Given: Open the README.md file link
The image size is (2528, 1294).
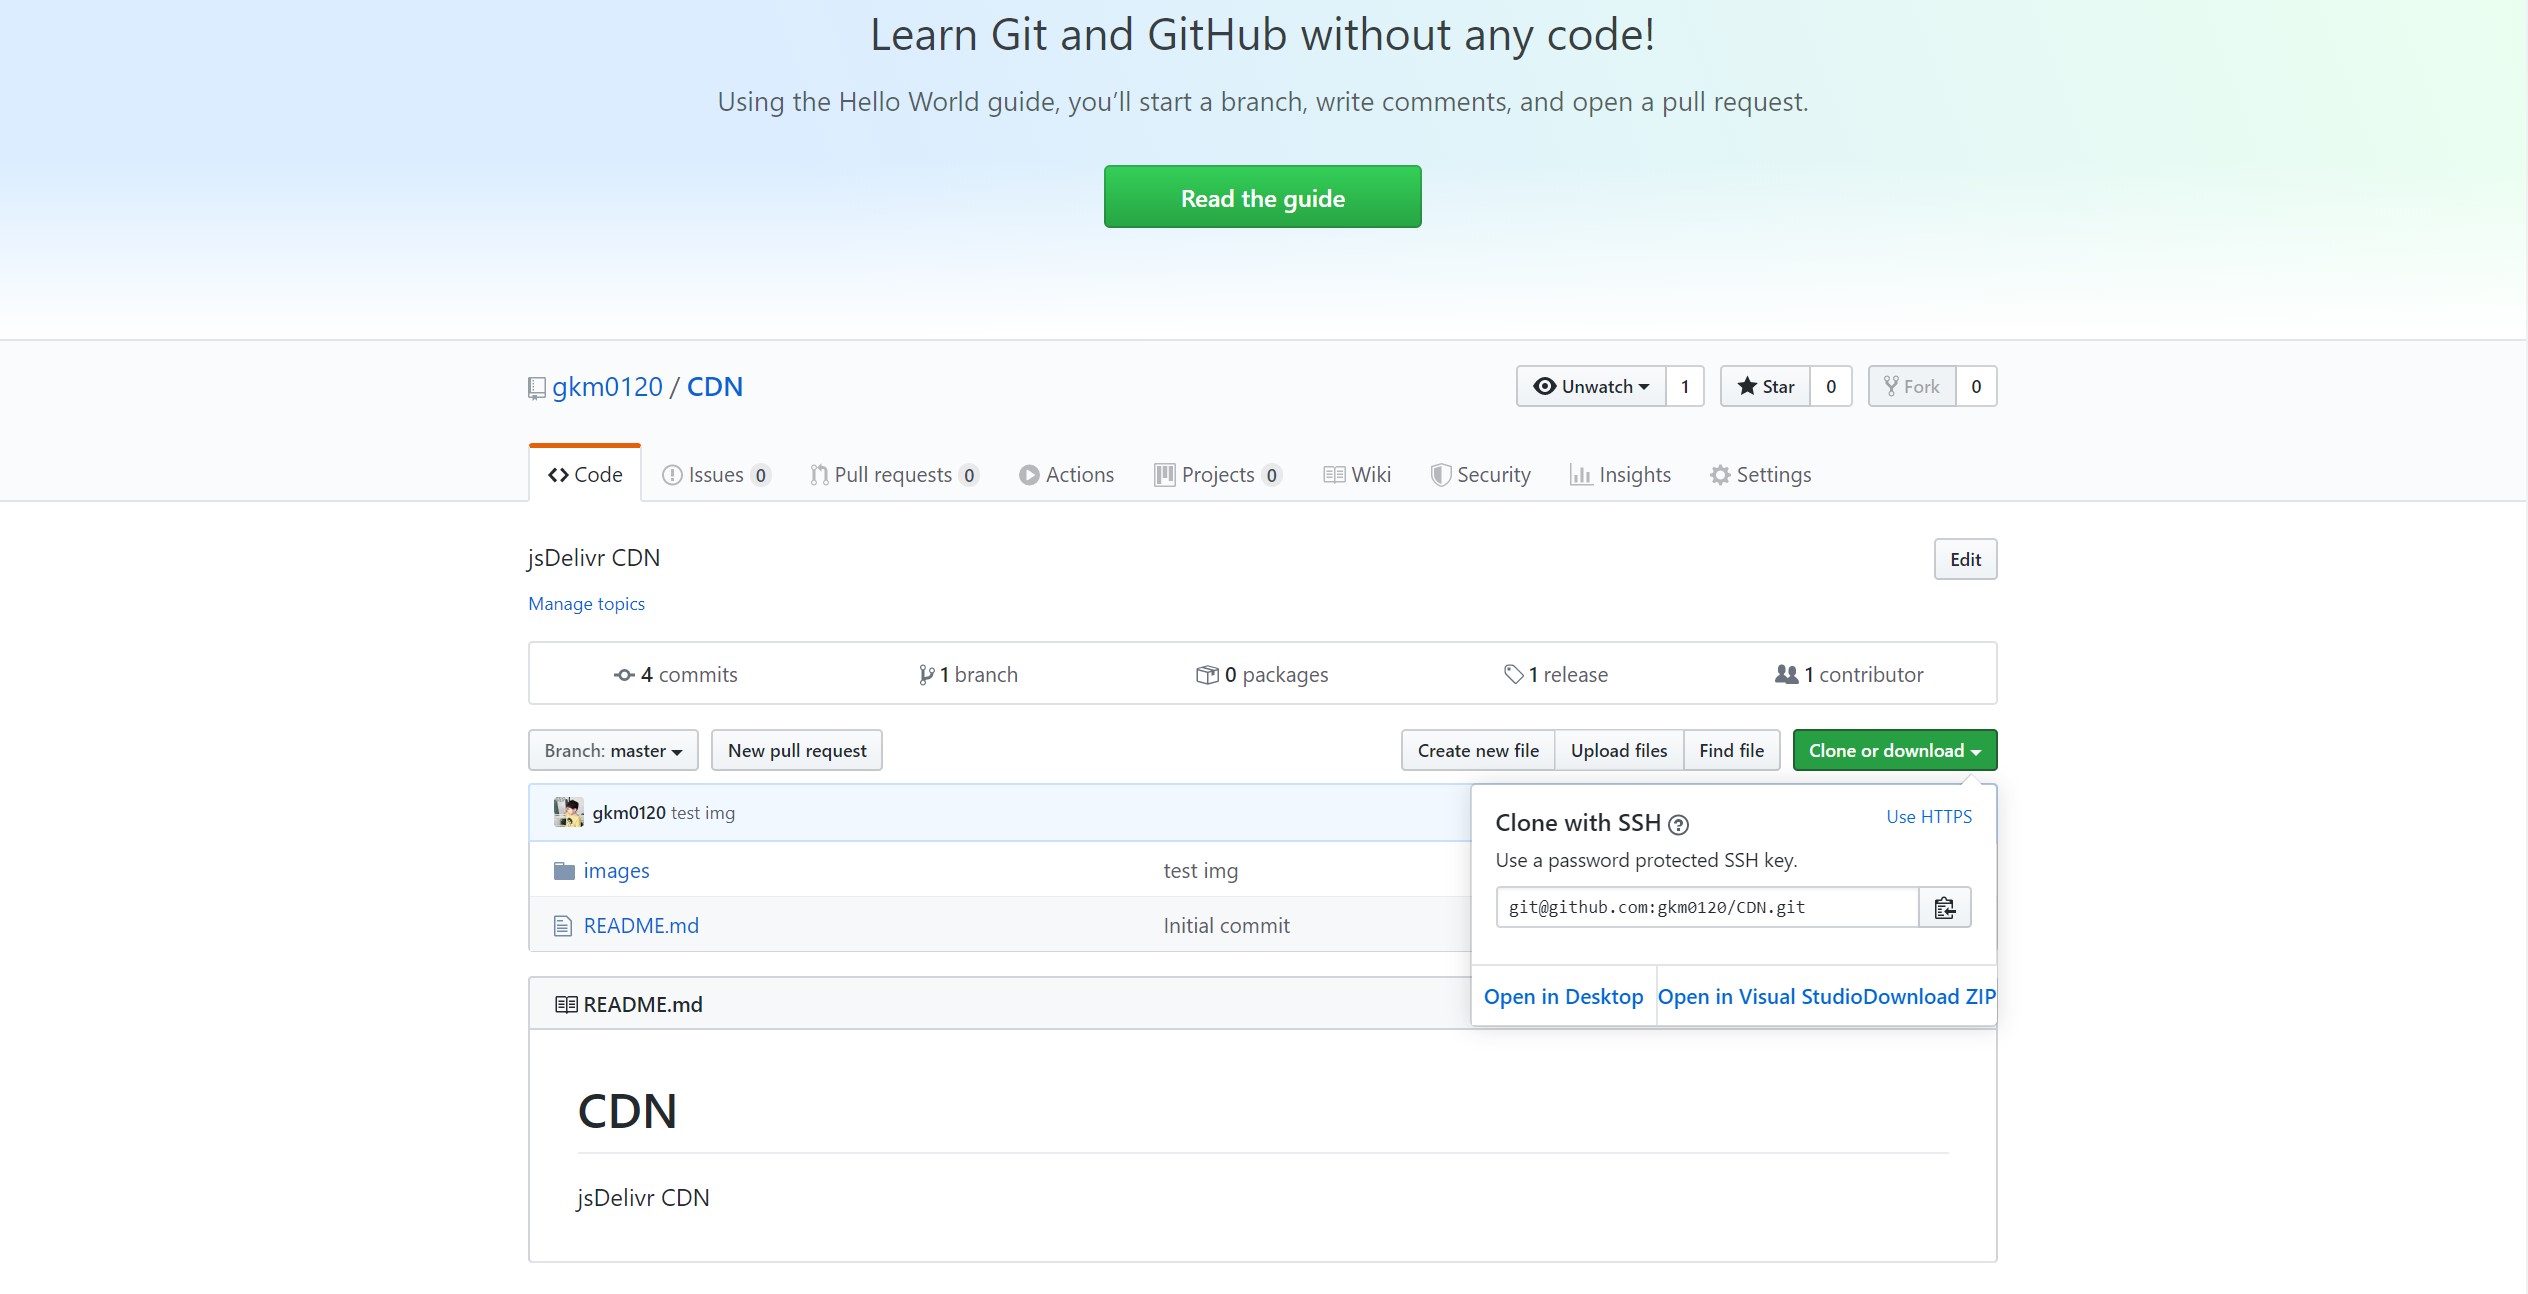Looking at the screenshot, I should click(641, 925).
